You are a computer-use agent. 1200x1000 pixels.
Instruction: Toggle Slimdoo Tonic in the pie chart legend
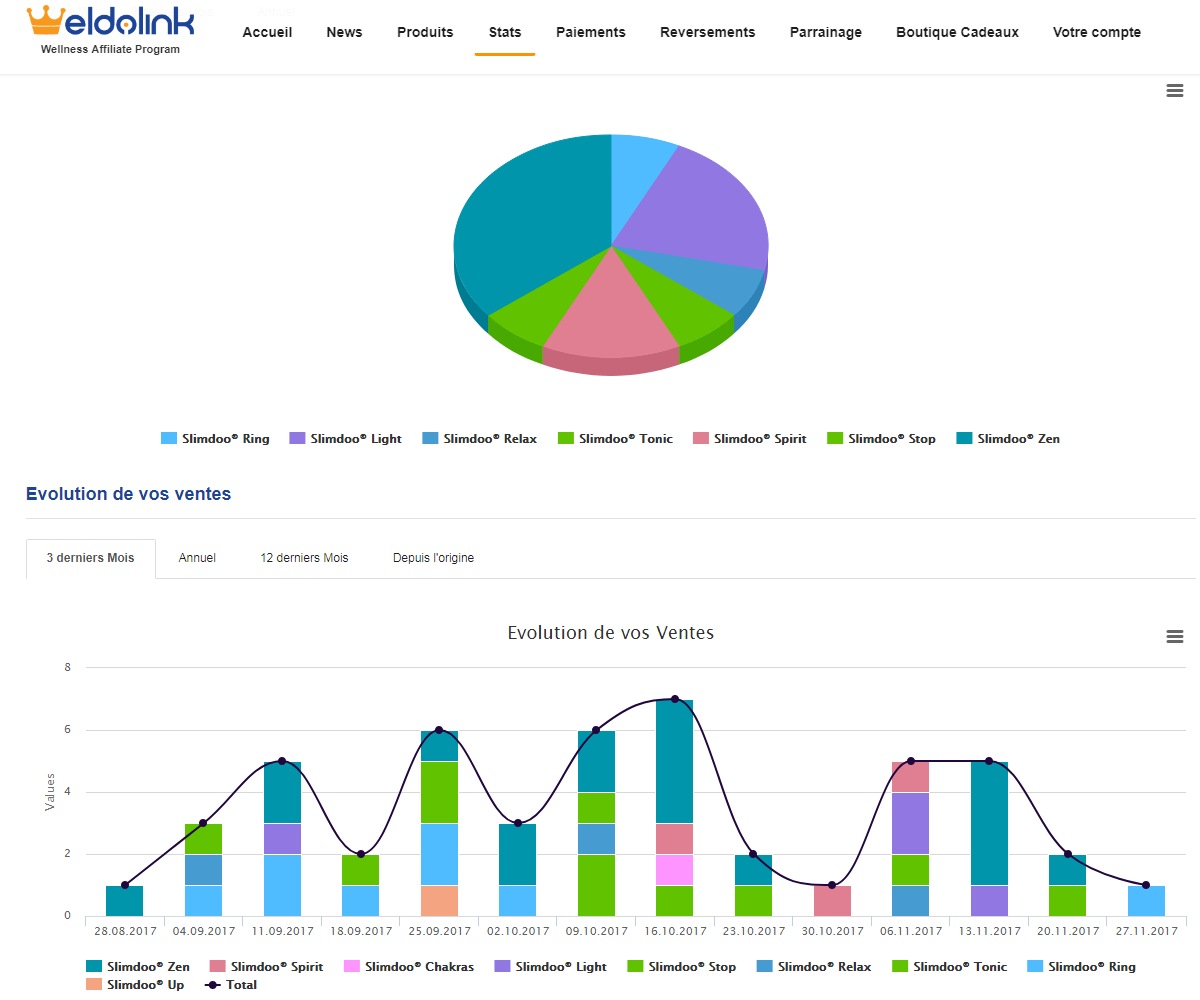click(615, 439)
